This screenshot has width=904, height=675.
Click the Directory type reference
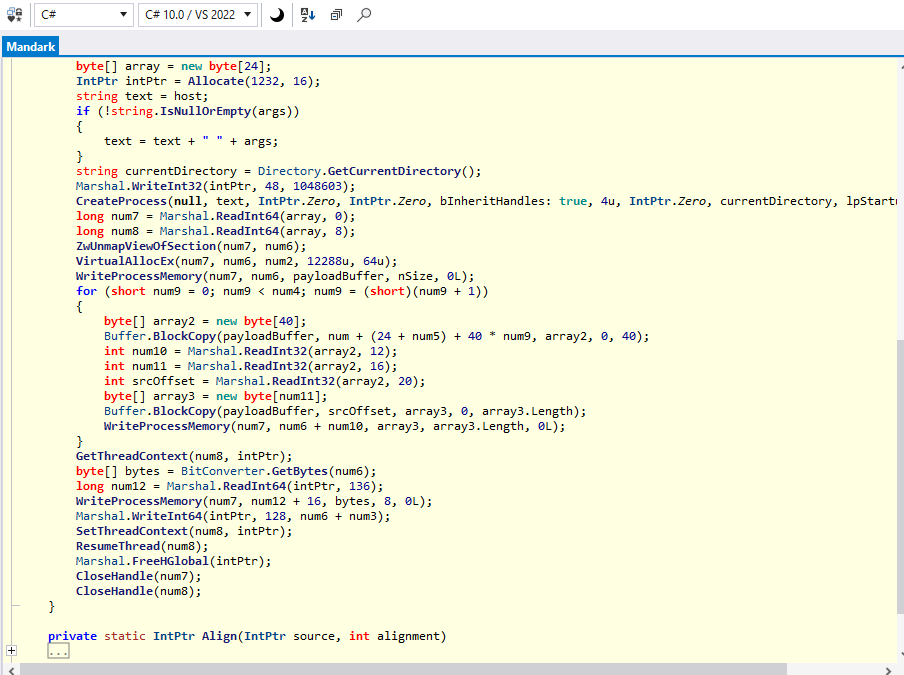pos(289,171)
